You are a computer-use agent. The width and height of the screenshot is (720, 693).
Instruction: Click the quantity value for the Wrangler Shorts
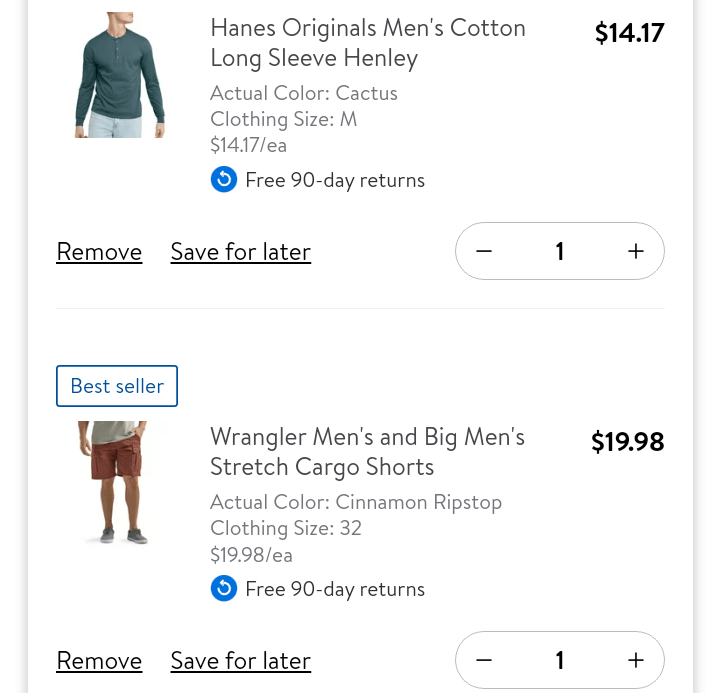tap(560, 660)
